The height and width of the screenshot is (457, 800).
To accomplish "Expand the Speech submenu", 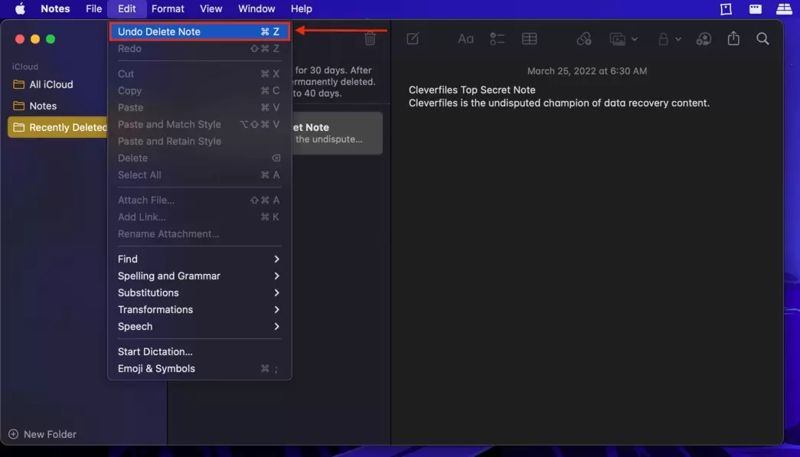I will click(199, 326).
